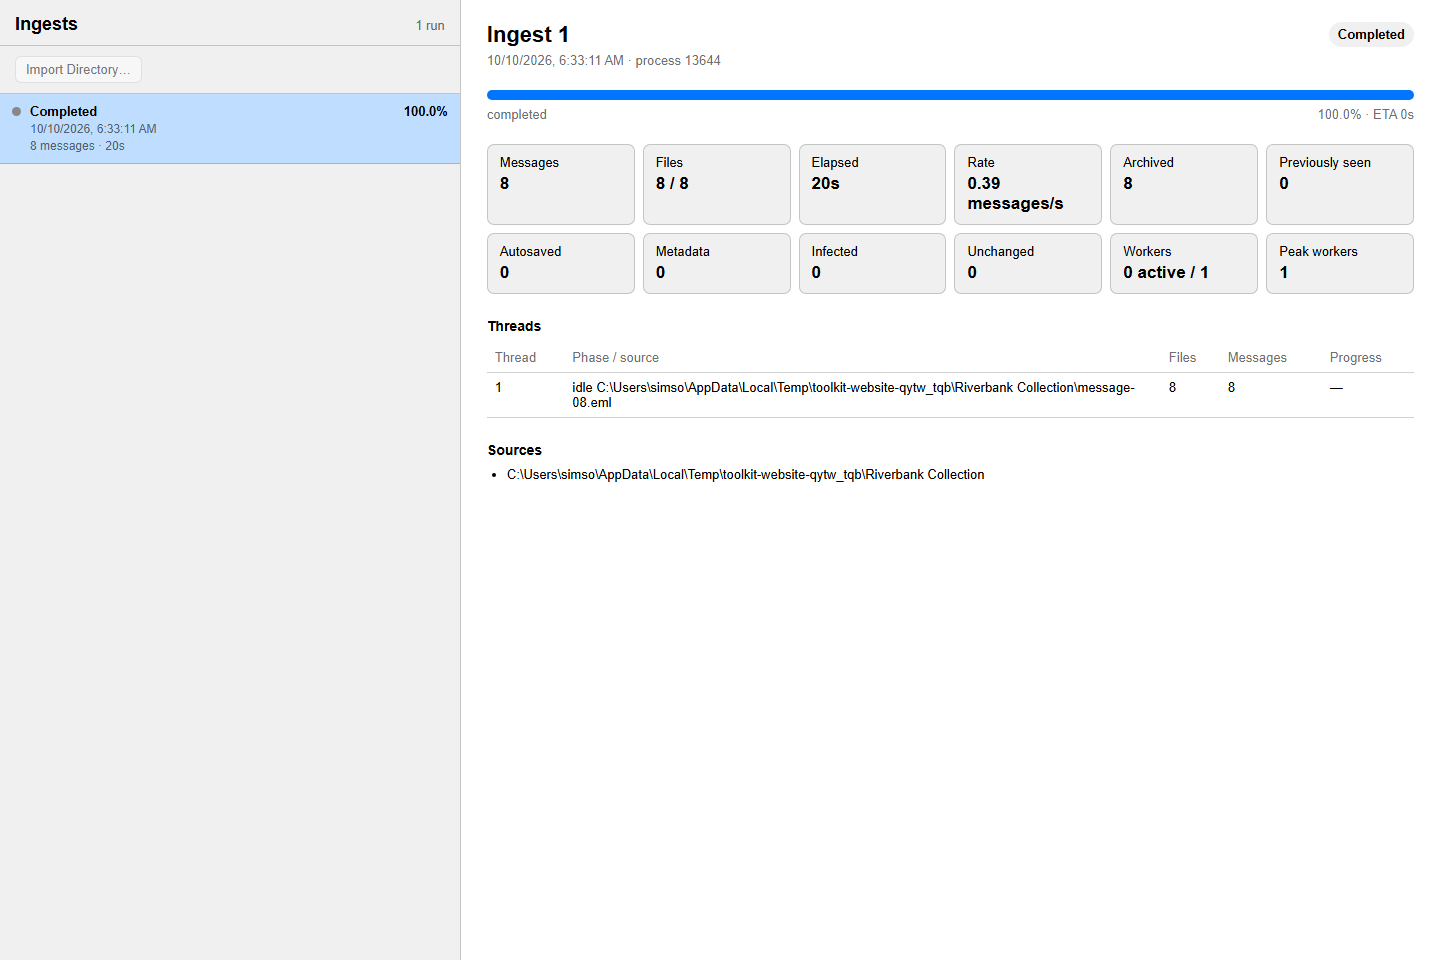
Task: Select the Messages stat card showing 8
Action: coord(561,184)
